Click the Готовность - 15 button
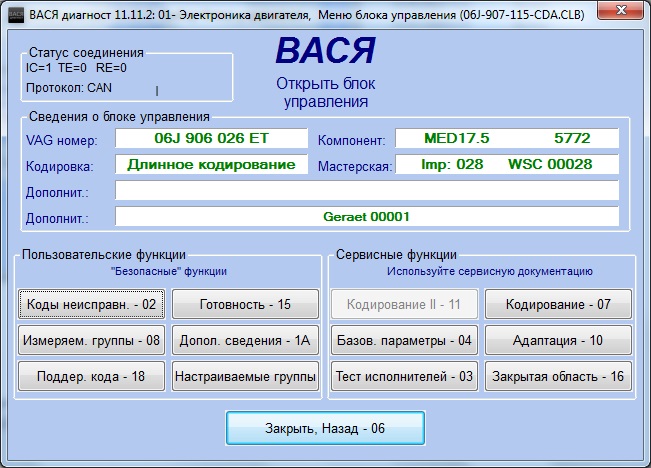The width and height of the screenshot is (651, 468). point(245,304)
